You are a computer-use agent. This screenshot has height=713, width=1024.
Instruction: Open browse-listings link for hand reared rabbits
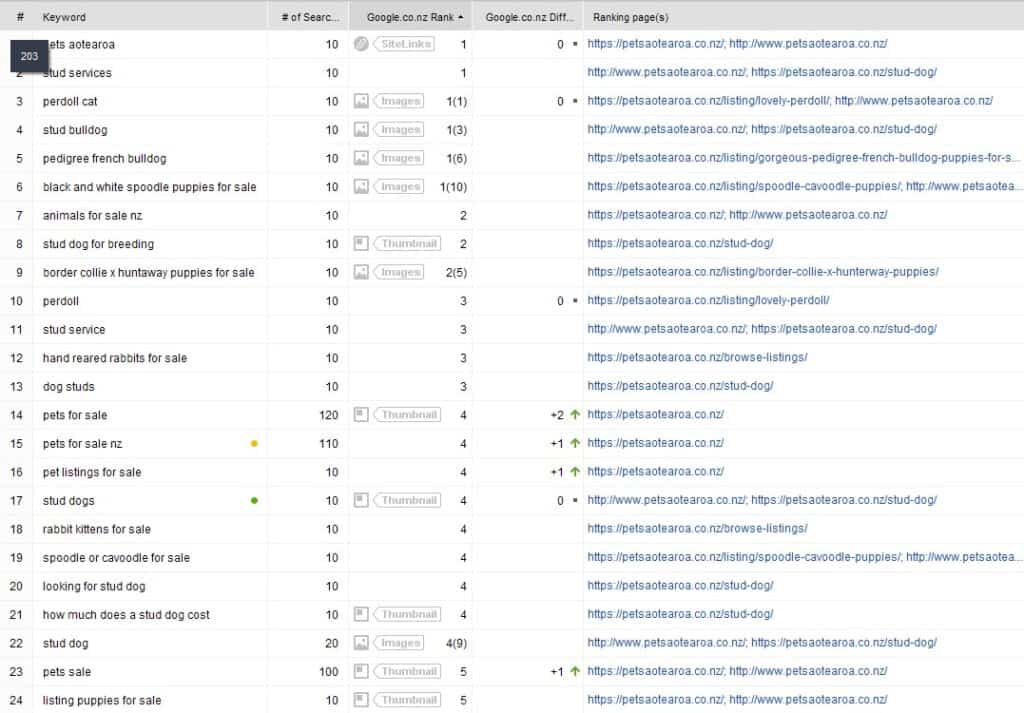[x=697, y=357]
